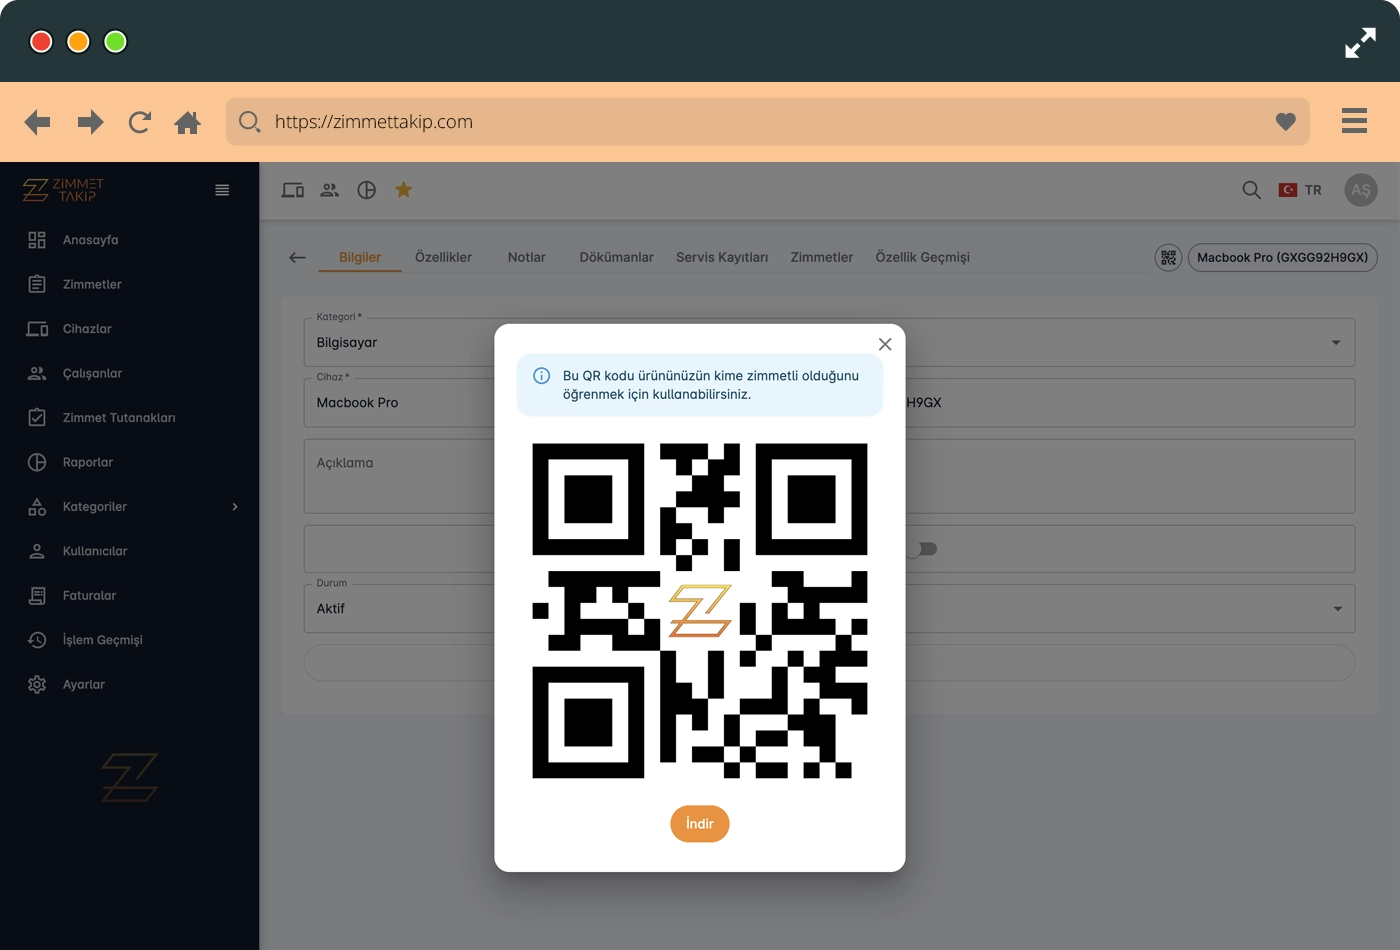Click the info icon in QR notice
The image size is (1400, 950).
coord(541,376)
